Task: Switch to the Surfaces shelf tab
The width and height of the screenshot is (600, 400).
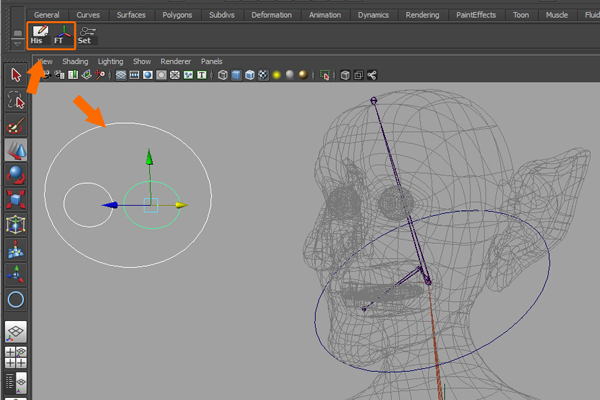Action: pyautogui.click(x=131, y=15)
